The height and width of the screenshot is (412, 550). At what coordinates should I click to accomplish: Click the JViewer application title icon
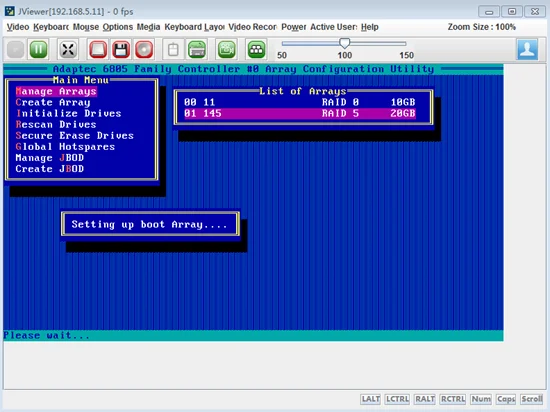tap(10, 11)
